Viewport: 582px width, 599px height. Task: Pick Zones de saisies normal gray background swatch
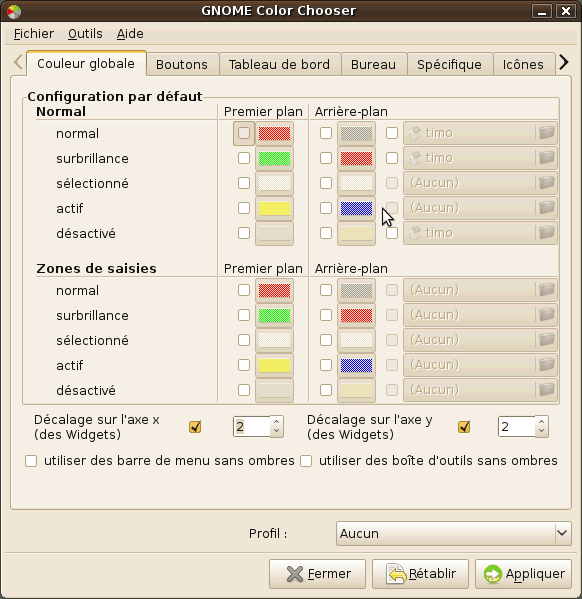pyautogui.click(x=356, y=290)
